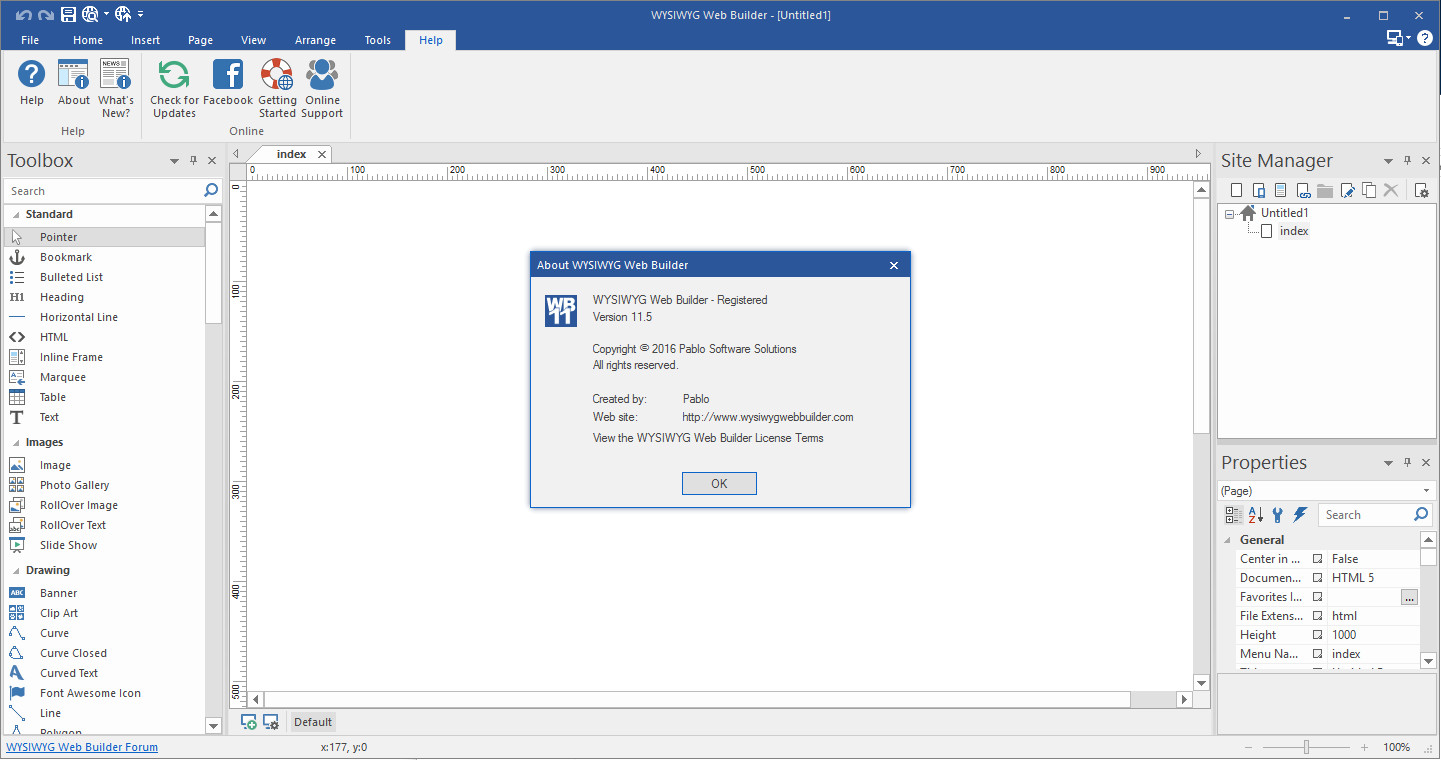Select the Curved Text tool
1441x760 pixels.
click(x=104, y=673)
